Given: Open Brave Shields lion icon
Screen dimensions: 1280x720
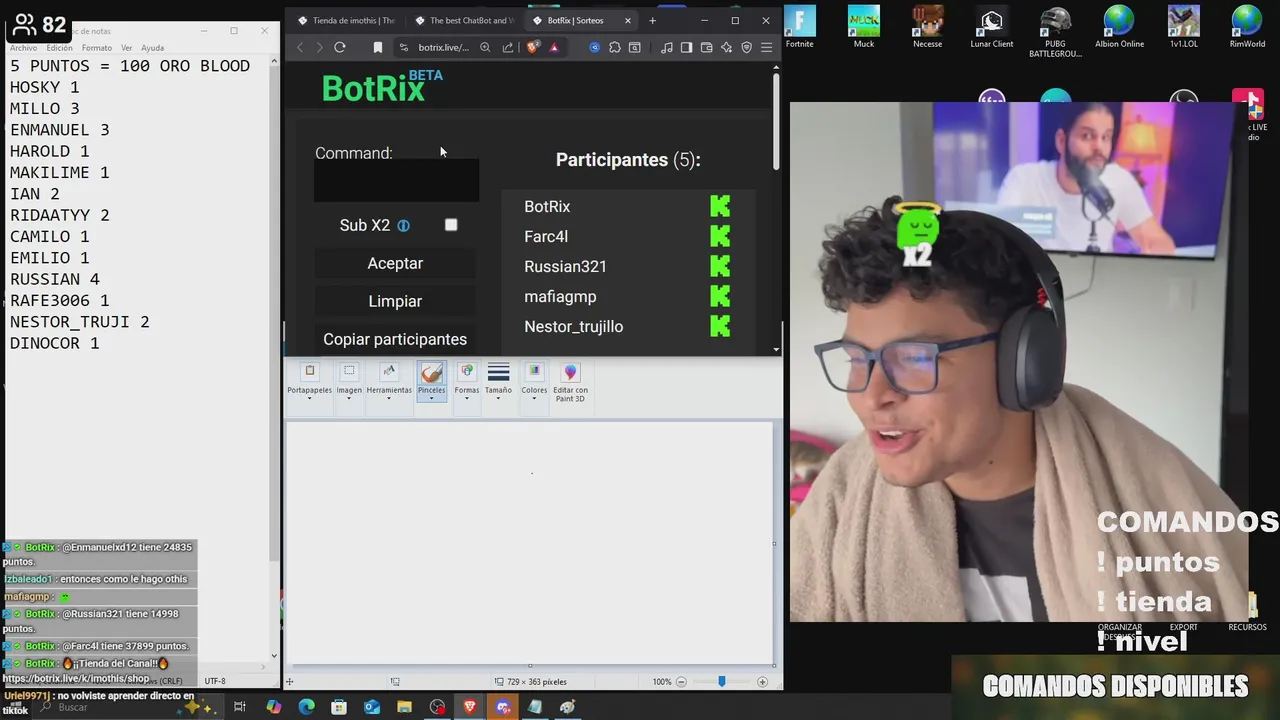Looking at the screenshot, I should [x=533, y=47].
